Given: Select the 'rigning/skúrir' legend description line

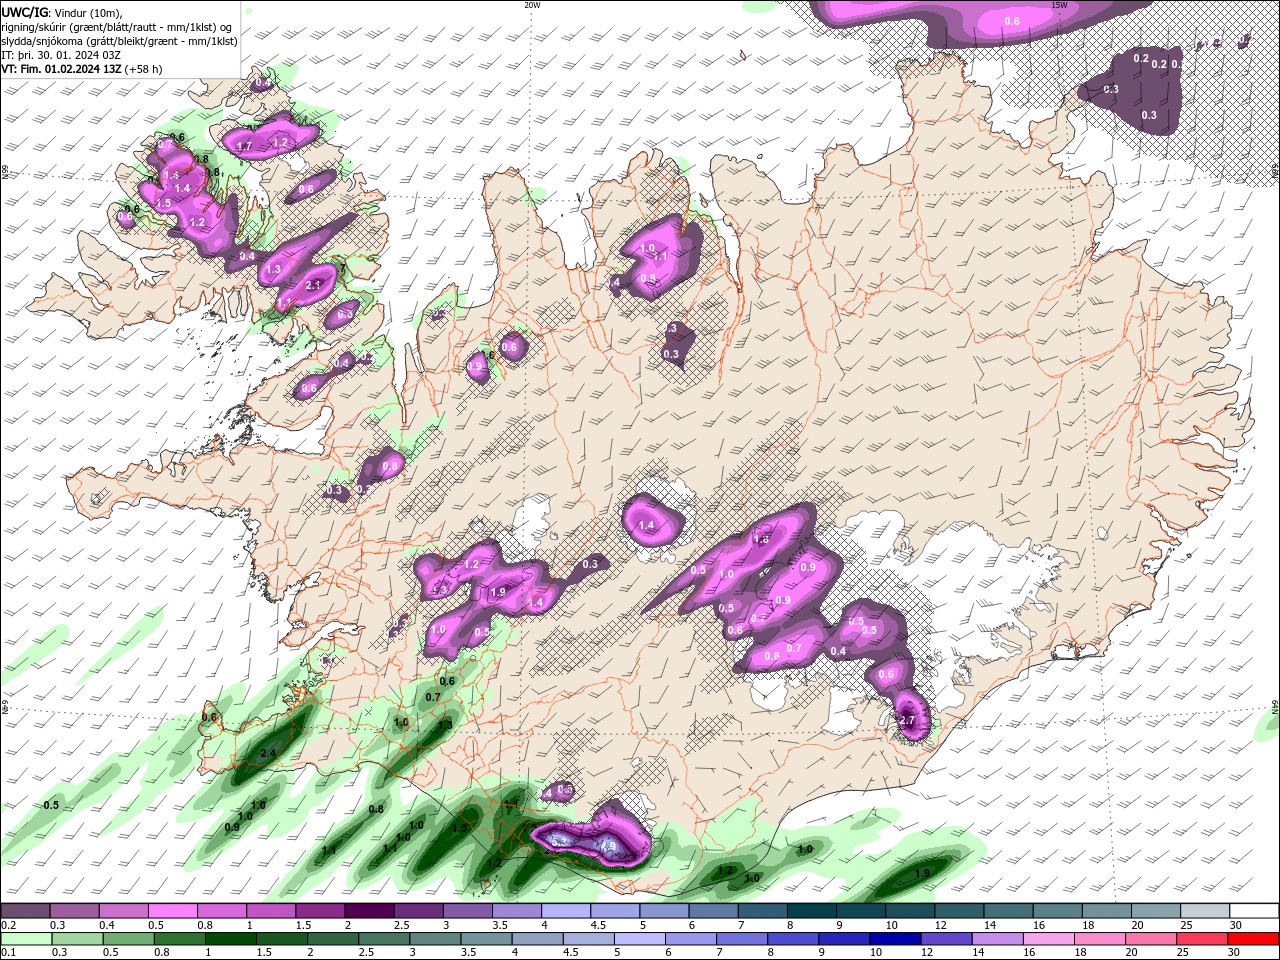Looking at the screenshot, I should tap(117, 27).
